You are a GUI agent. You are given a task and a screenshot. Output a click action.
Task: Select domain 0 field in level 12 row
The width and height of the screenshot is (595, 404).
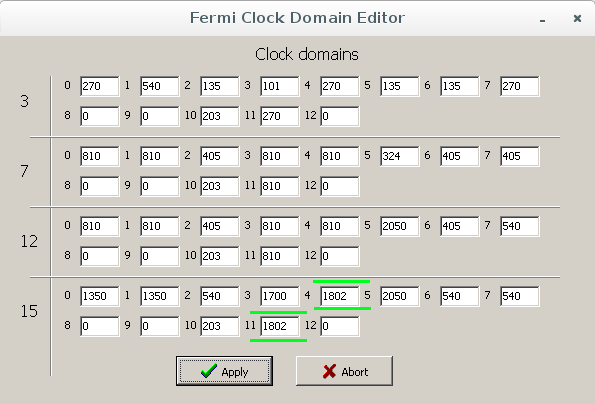[x=100, y=226]
